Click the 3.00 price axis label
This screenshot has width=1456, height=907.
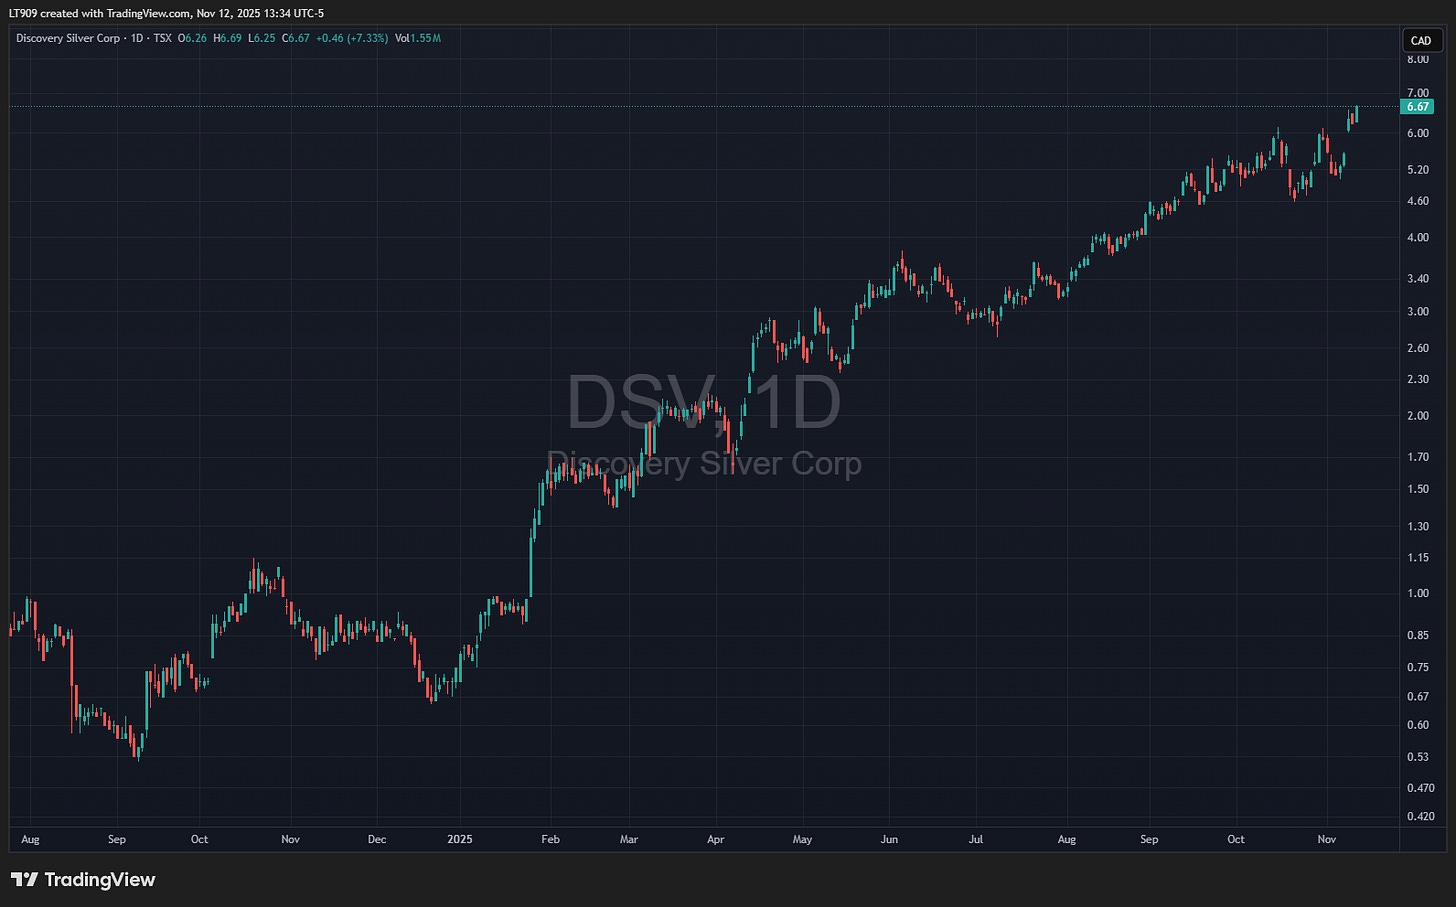[x=1417, y=312]
